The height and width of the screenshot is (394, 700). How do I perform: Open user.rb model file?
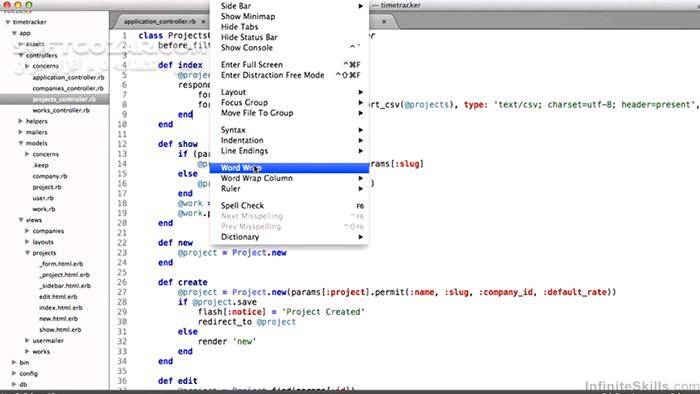[43, 198]
